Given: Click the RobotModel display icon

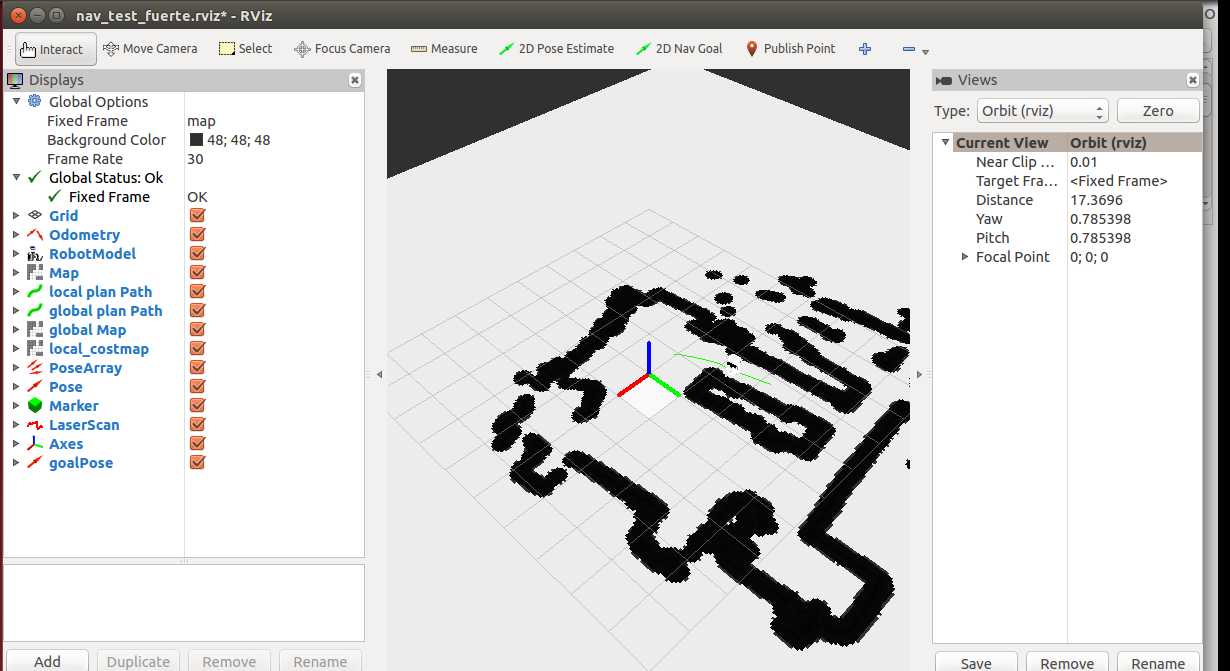Looking at the screenshot, I should (34, 254).
